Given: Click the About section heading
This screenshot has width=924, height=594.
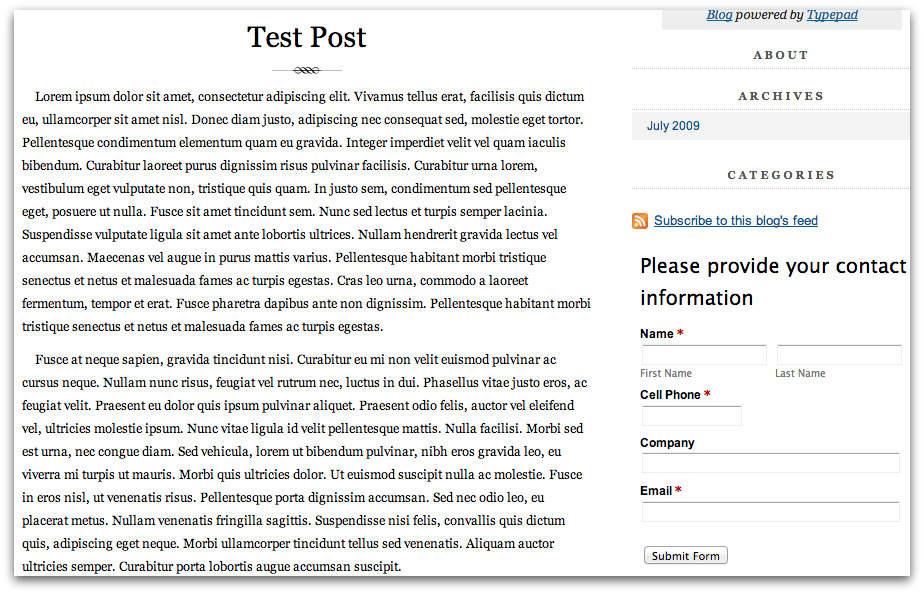Looking at the screenshot, I should pos(781,55).
